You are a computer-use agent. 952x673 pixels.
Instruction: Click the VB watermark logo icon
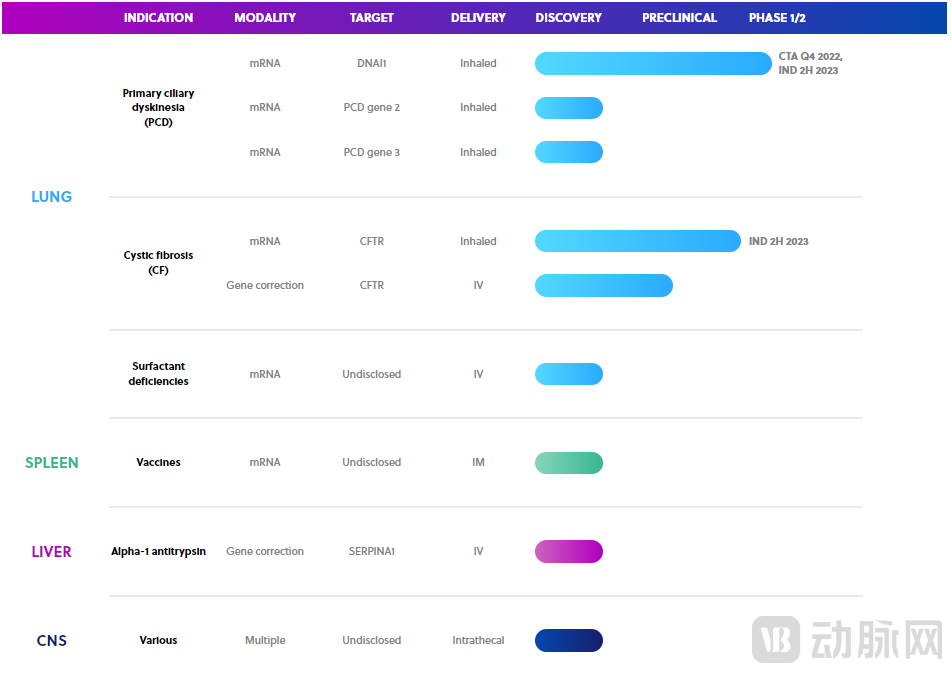click(x=776, y=640)
